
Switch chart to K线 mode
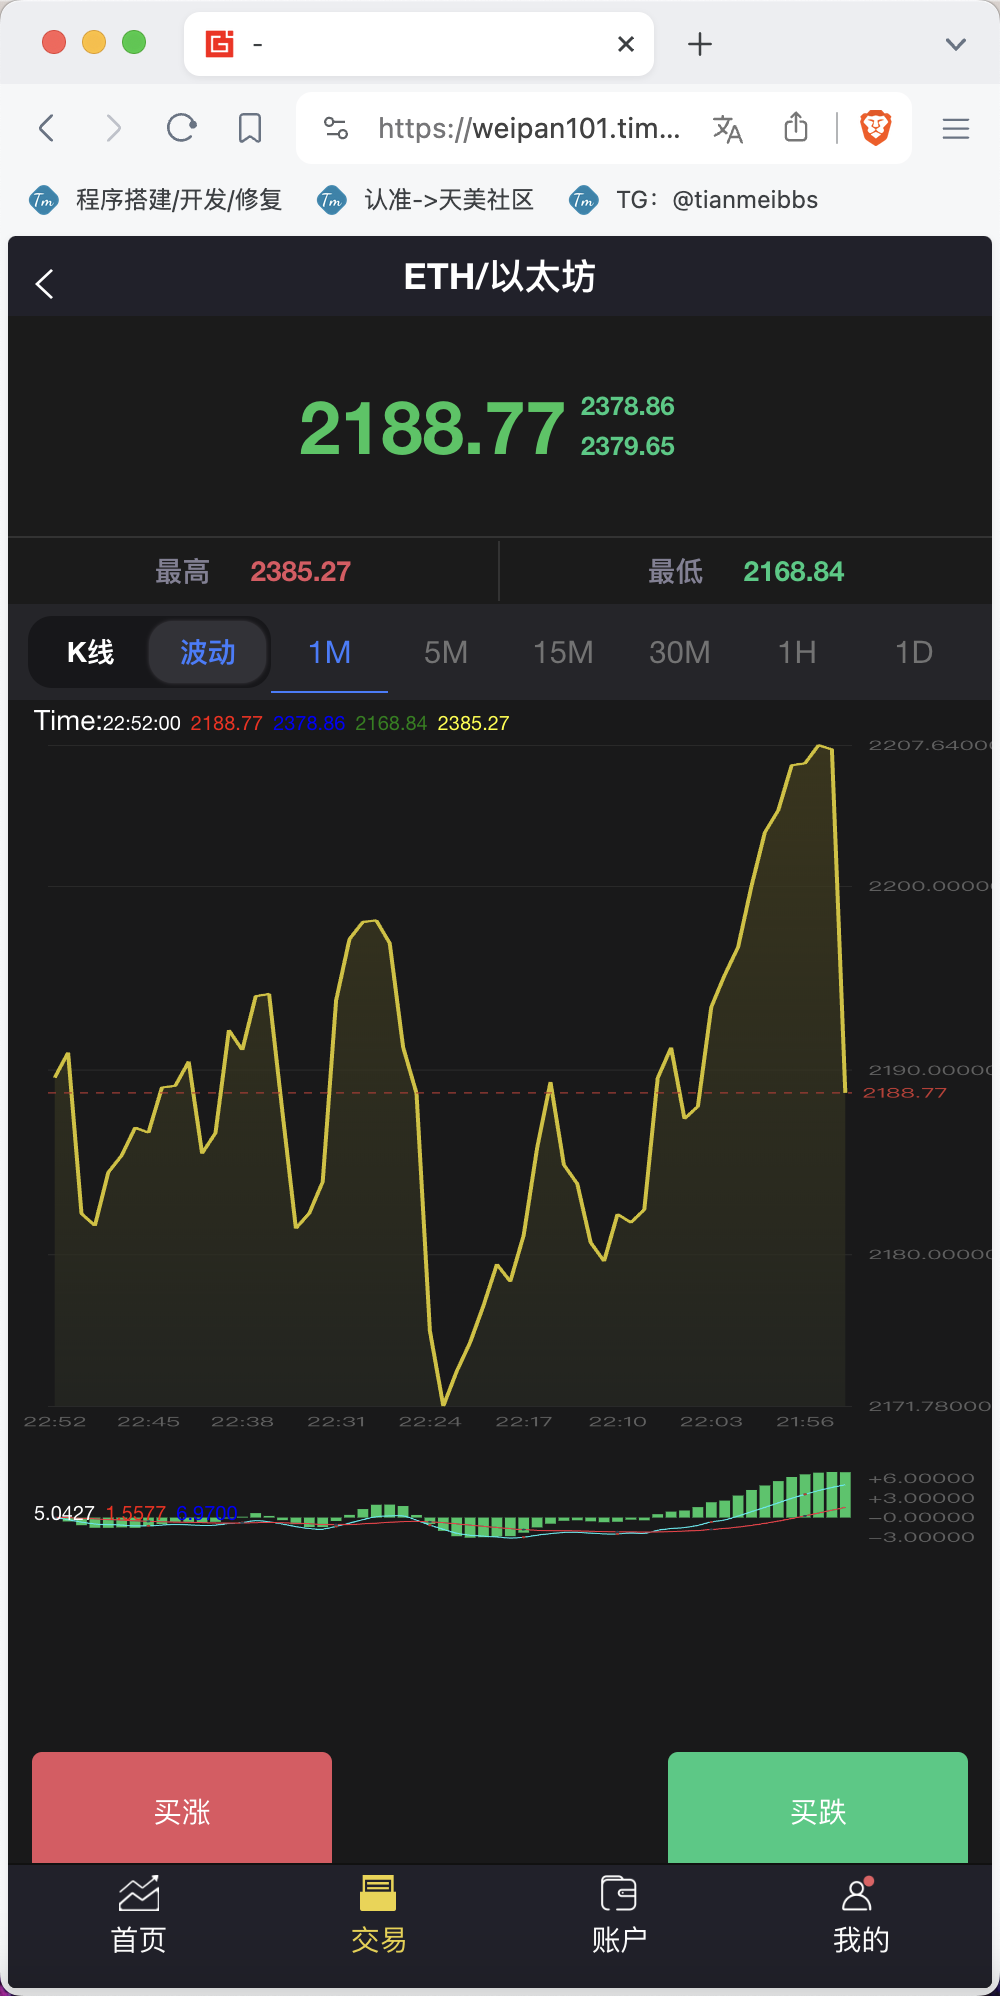[90, 653]
